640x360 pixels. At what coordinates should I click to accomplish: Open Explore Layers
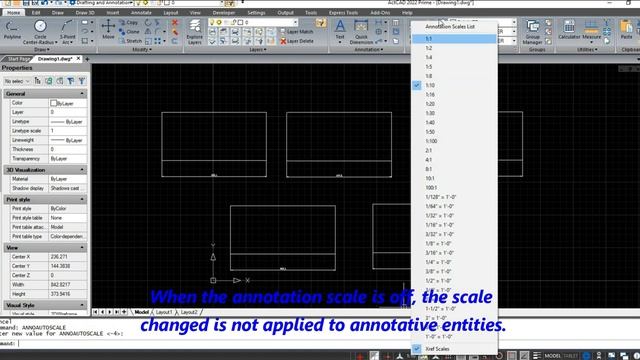pos(195,32)
